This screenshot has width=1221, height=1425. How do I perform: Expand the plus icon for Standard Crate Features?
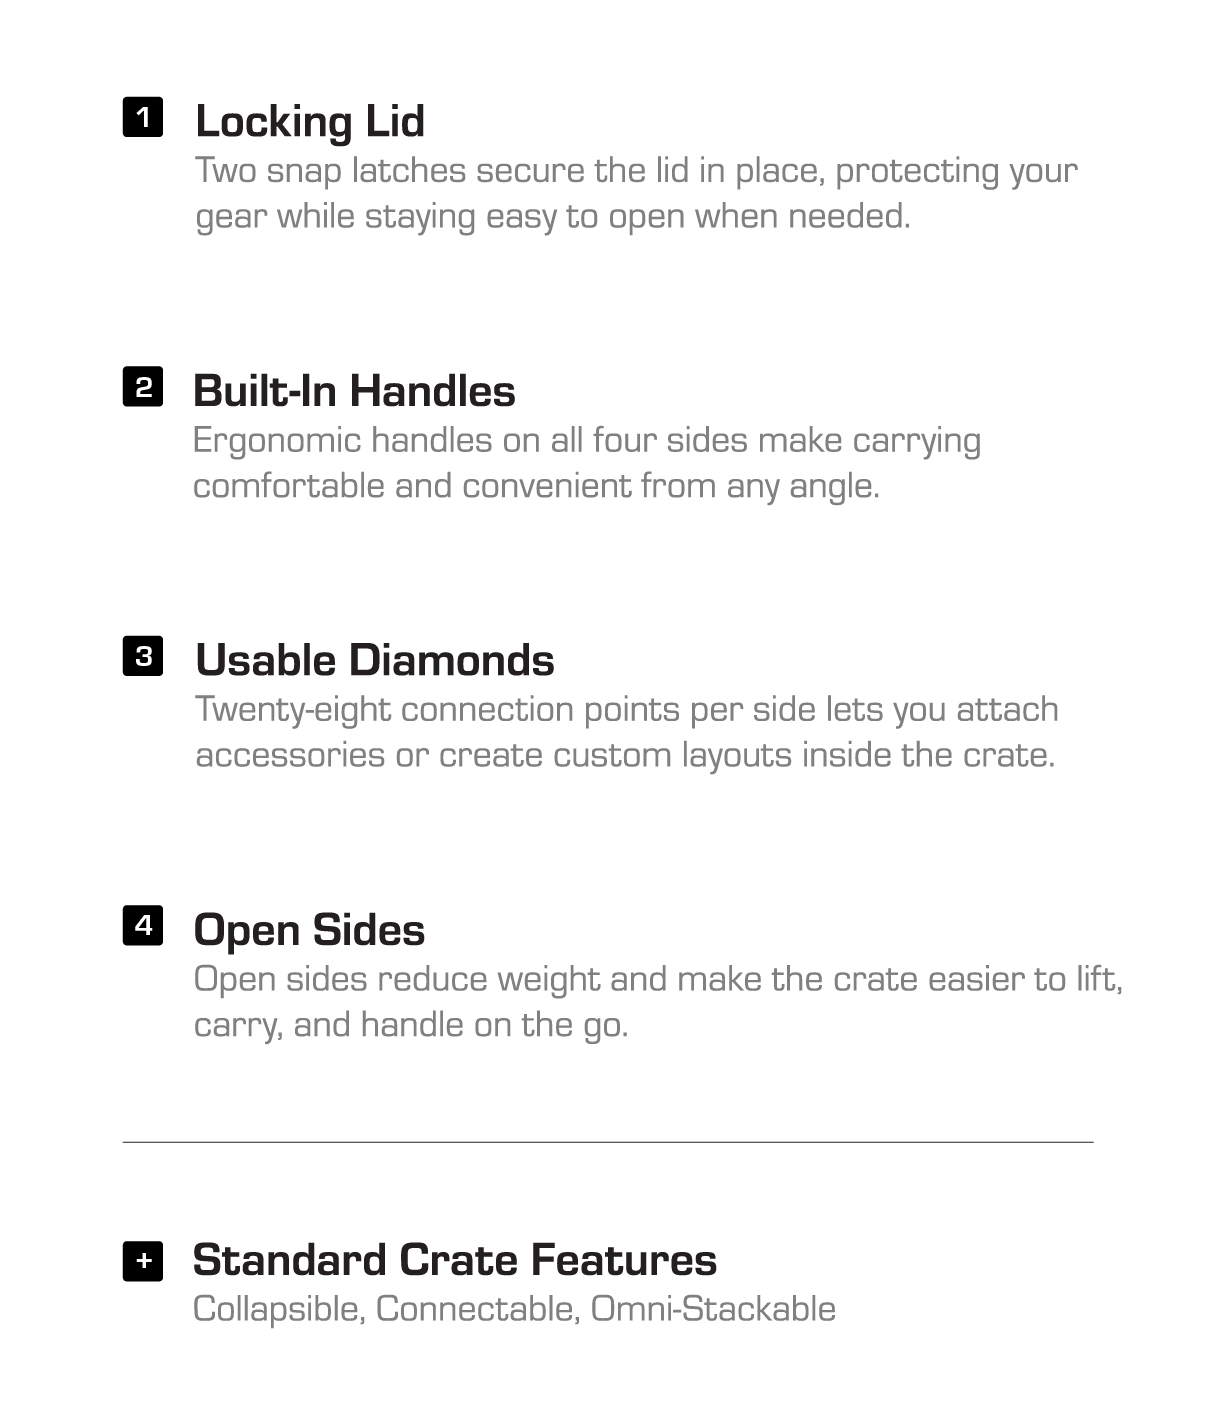tap(143, 1260)
